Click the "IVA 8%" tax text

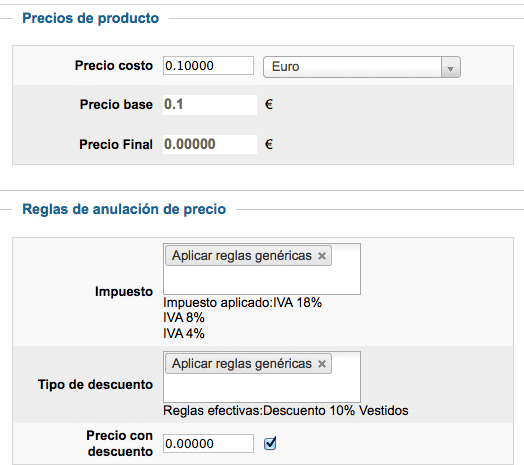184,318
